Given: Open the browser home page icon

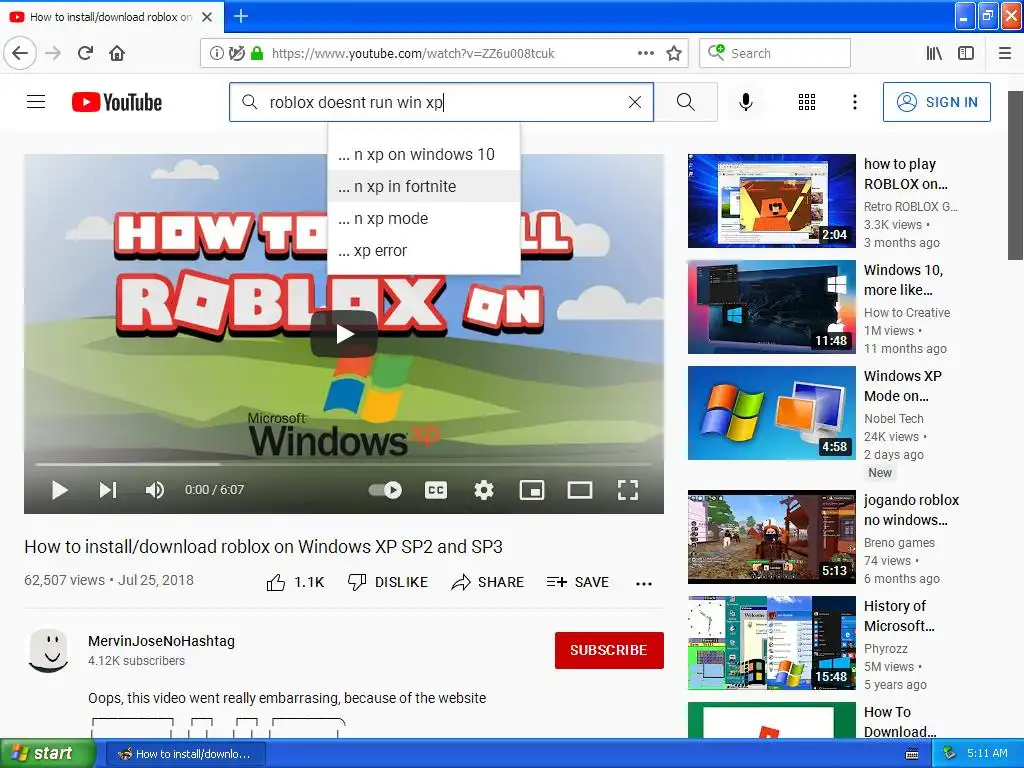Looking at the screenshot, I should click(117, 53).
